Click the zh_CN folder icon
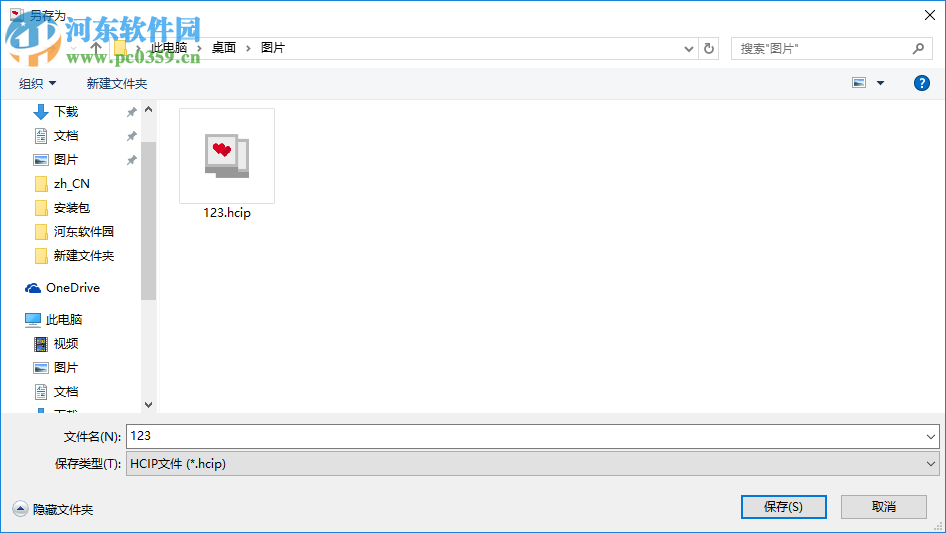Image resolution: width=946 pixels, height=533 pixels. click(41, 184)
